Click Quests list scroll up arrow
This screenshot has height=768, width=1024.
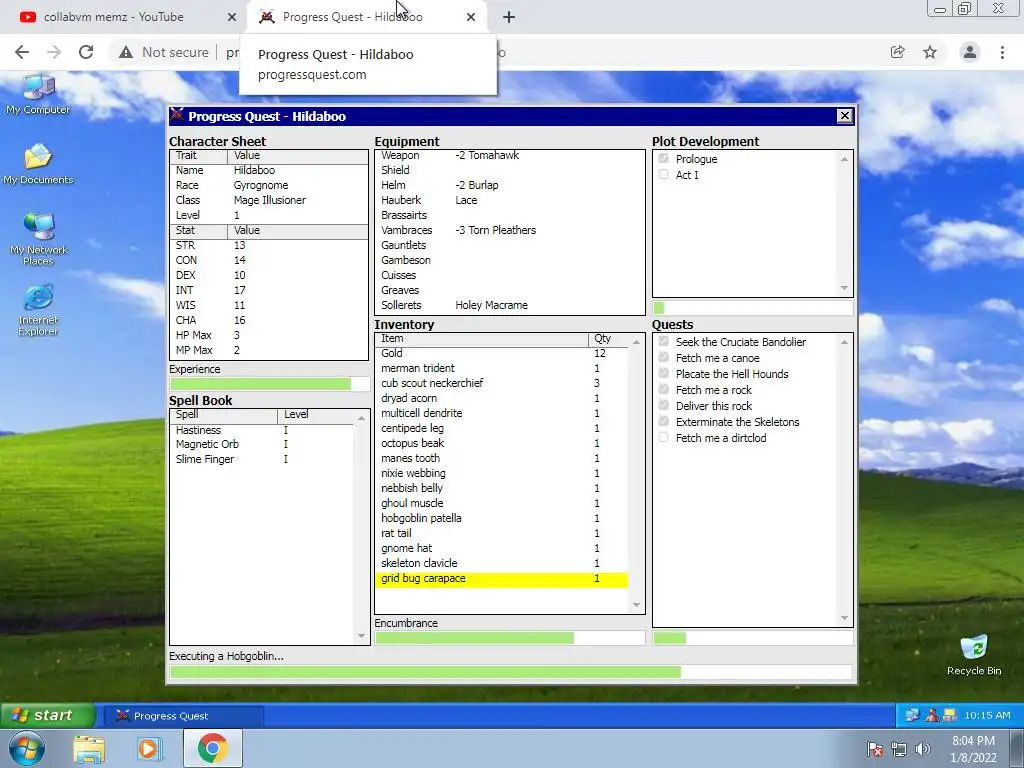point(844,342)
